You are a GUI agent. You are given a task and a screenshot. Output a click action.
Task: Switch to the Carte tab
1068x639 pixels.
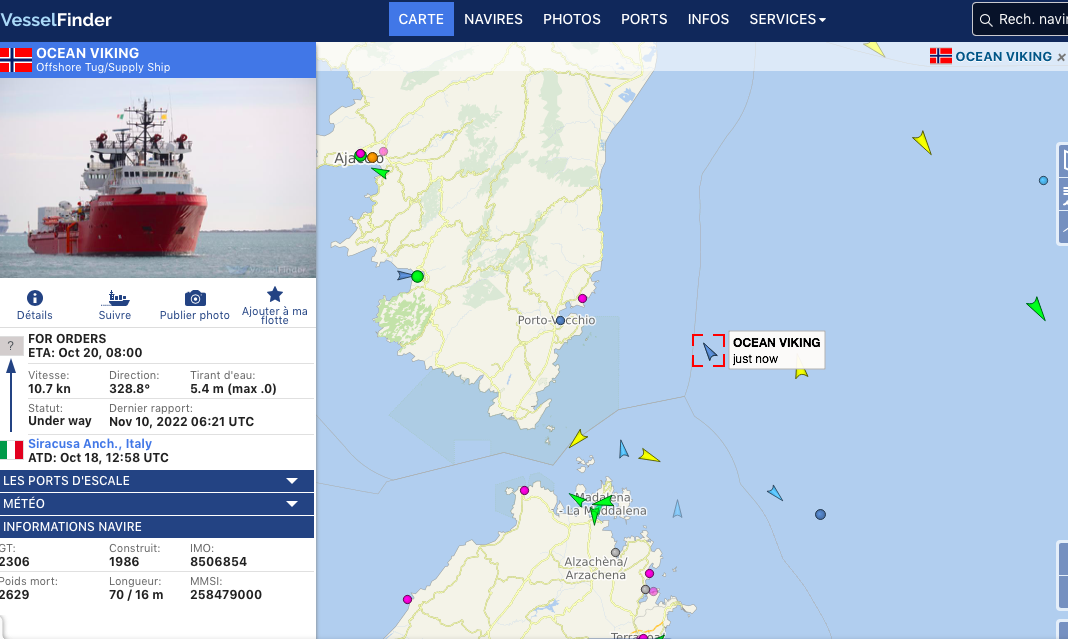pyautogui.click(x=421, y=19)
